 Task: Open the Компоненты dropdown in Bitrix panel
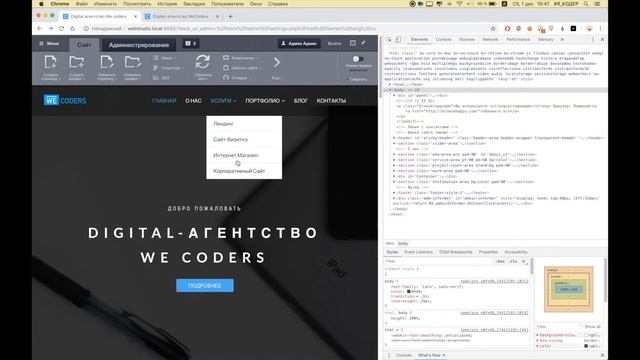coord(241,58)
